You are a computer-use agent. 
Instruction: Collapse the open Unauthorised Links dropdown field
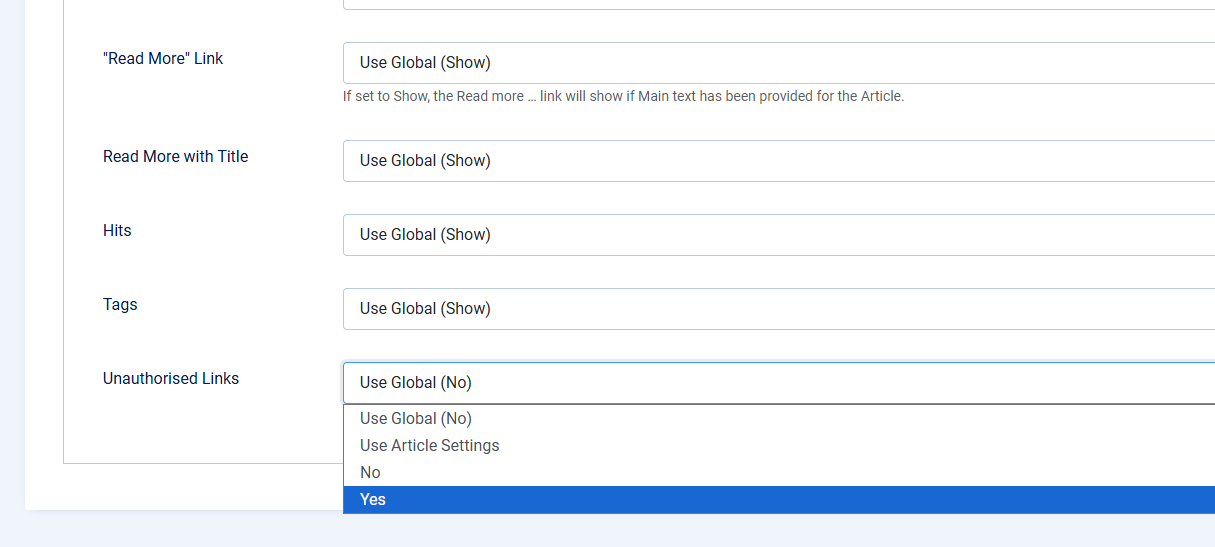click(778, 383)
